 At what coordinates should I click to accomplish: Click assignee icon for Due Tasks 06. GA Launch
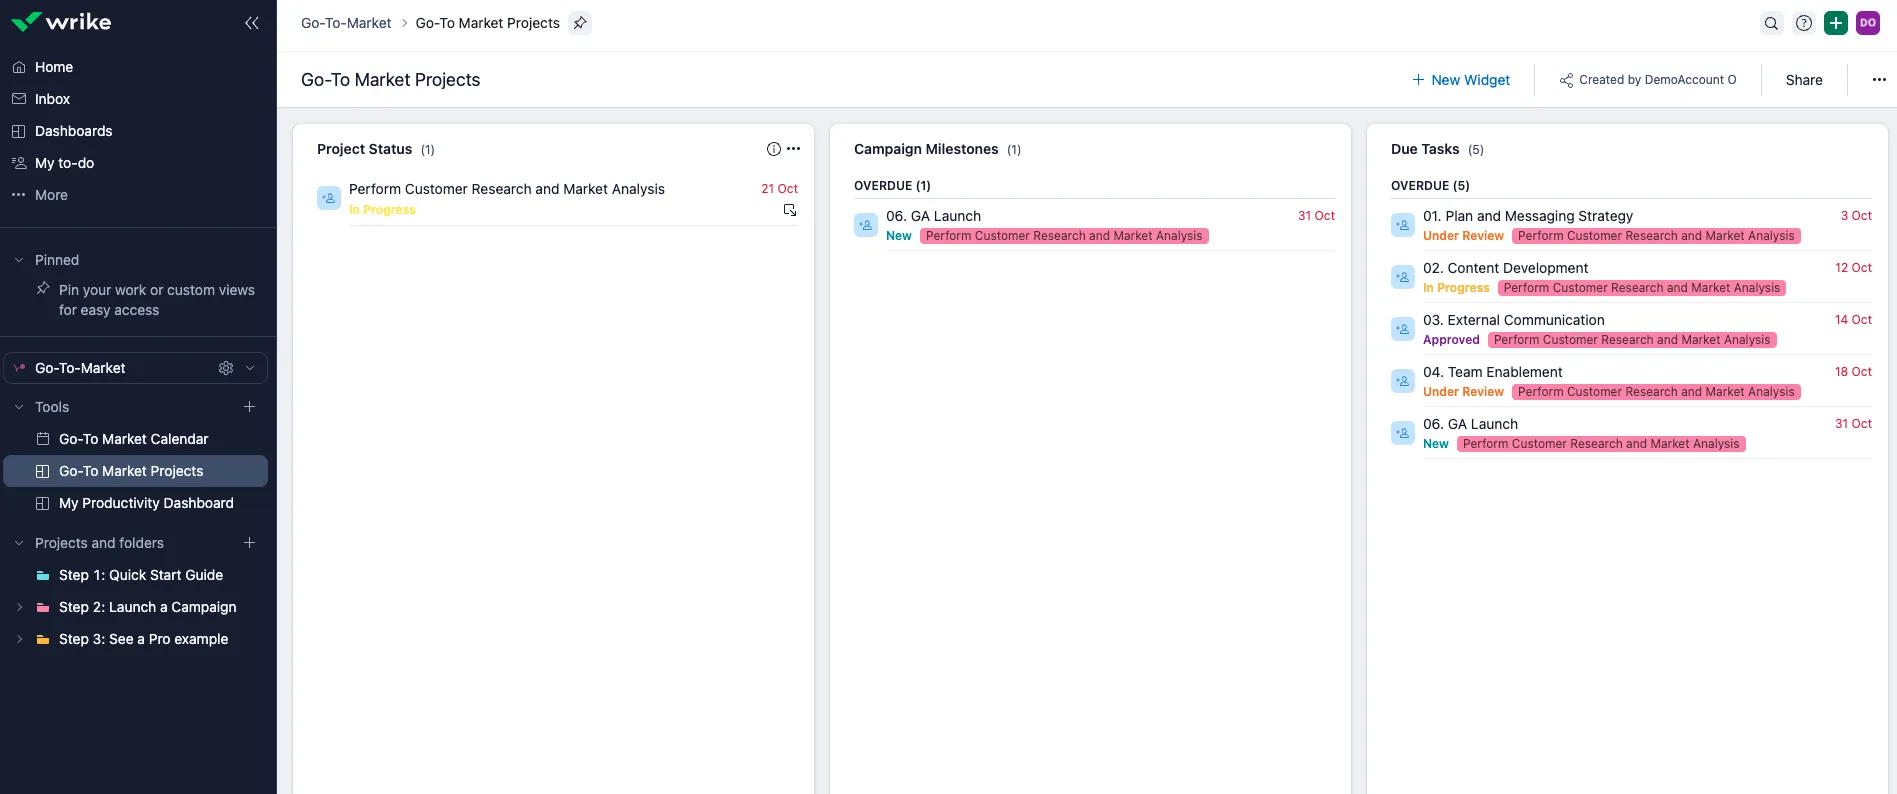point(1403,433)
